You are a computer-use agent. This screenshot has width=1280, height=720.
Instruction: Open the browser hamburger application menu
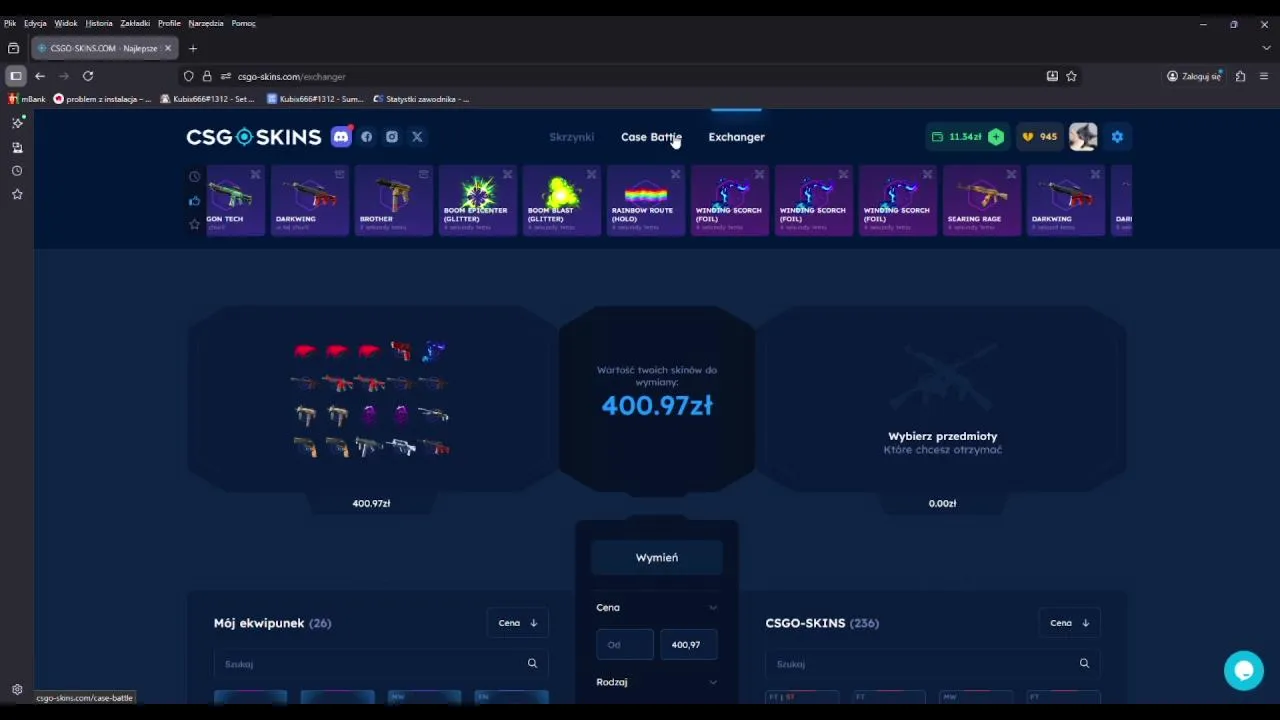pos(1264,76)
